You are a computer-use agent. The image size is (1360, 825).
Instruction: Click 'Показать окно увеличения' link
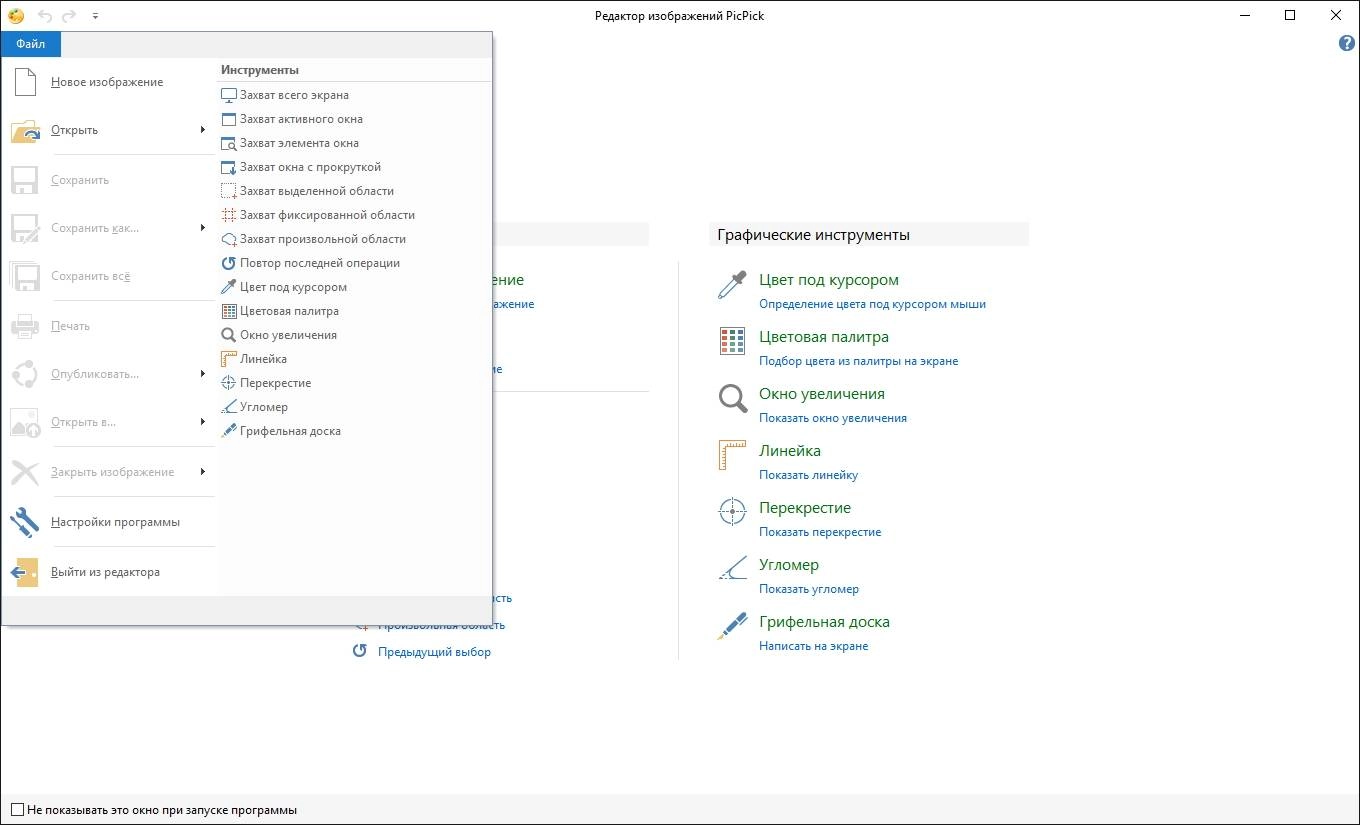click(x=833, y=418)
